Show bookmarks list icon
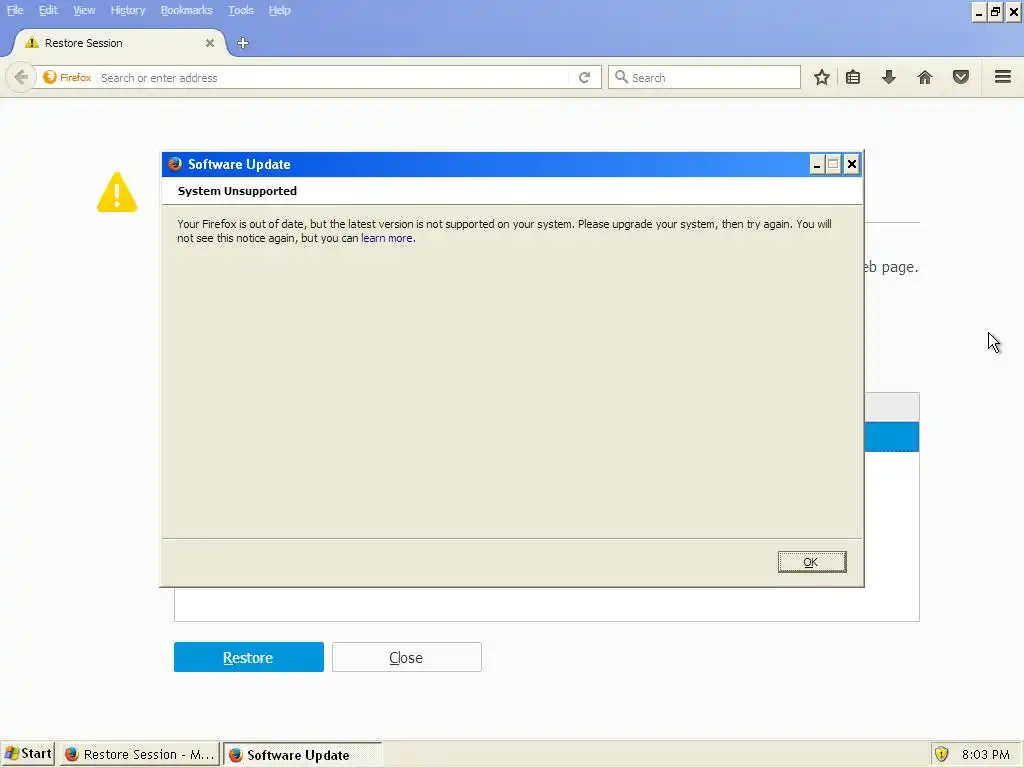The width and height of the screenshot is (1024, 768). pyautogui.click(x=853, y=78)
